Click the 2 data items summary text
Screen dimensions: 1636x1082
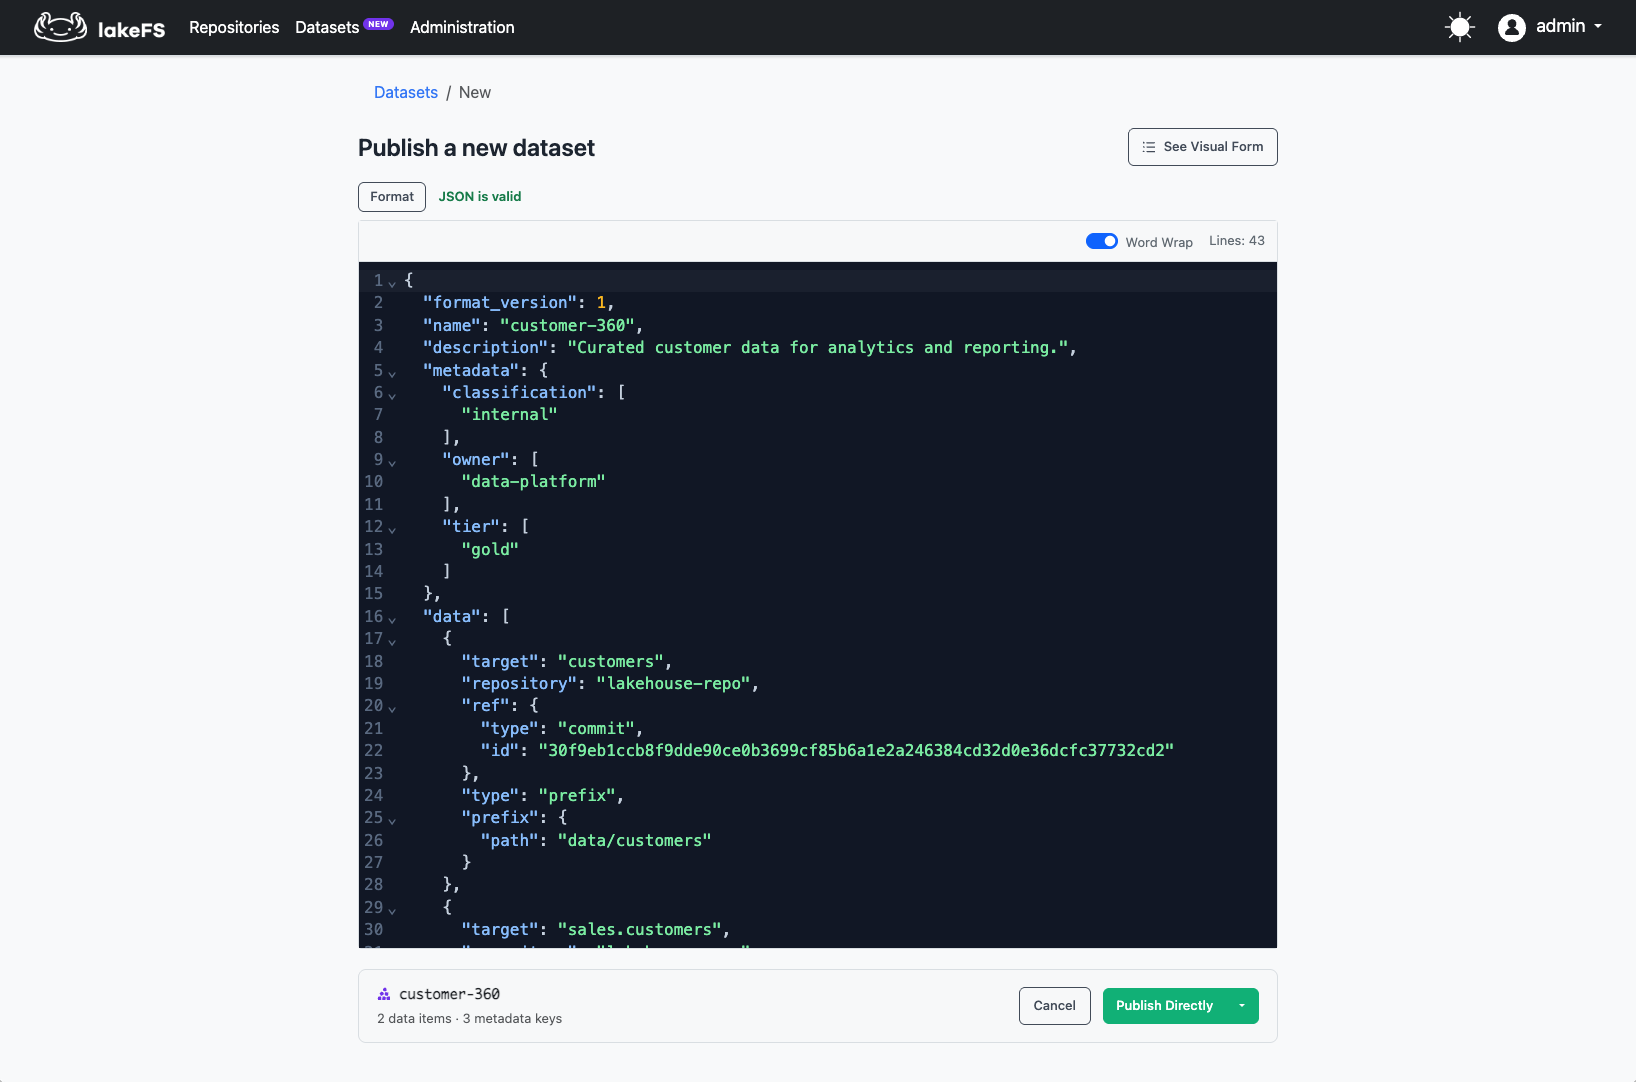(x=414, y=1019)
